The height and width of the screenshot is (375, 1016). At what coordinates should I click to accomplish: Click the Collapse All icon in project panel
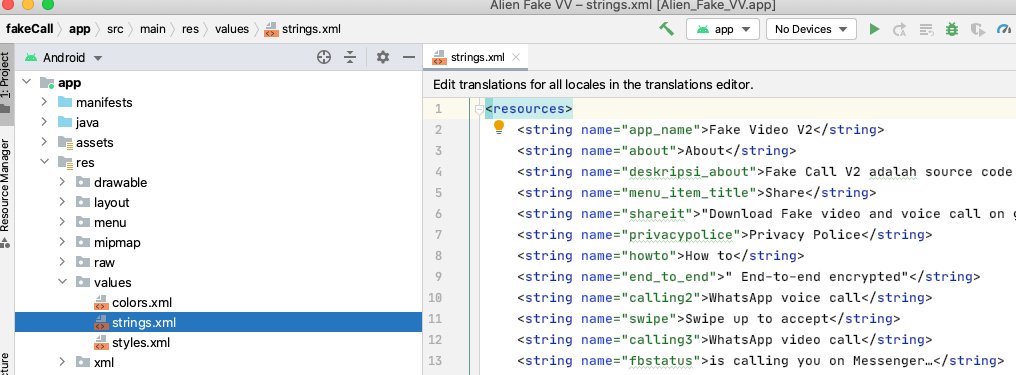pyautogui.click(x=350, y=58)
